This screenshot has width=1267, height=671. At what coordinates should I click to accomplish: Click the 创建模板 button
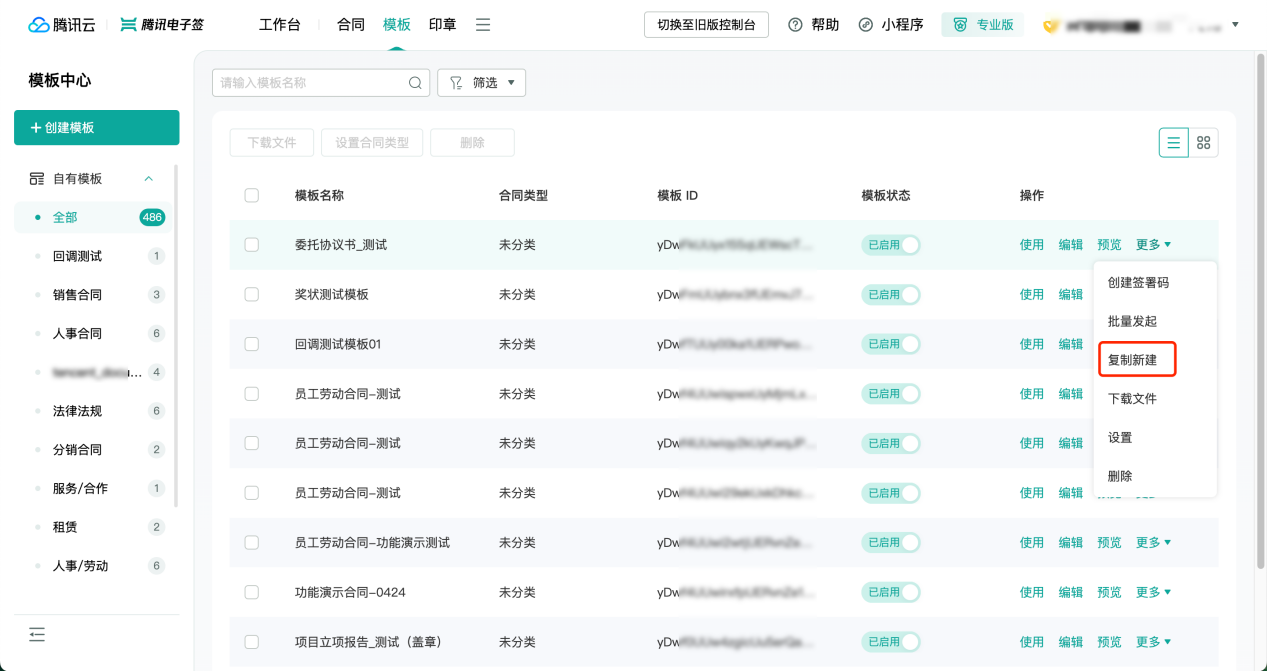[96, 128]
